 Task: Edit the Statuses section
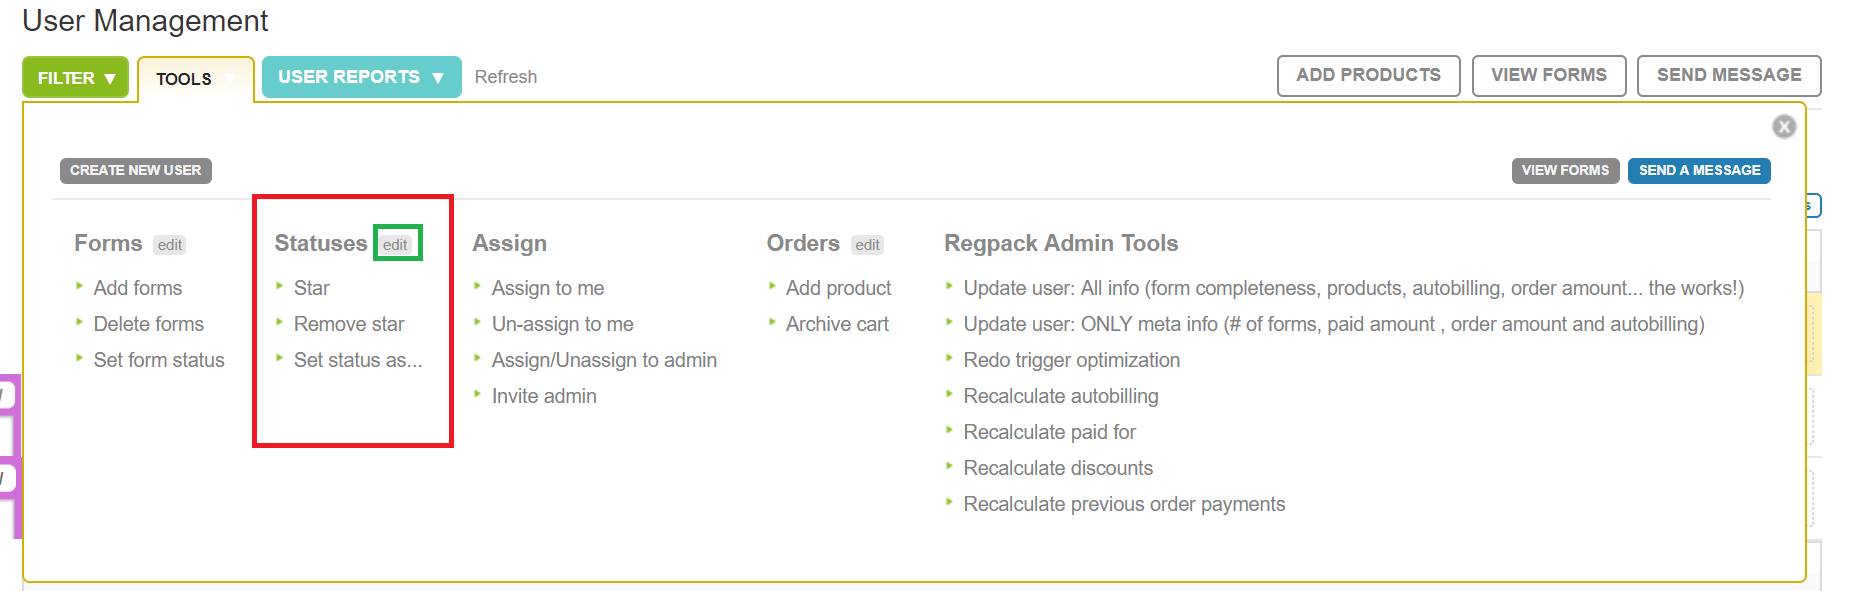click(396, 245)
